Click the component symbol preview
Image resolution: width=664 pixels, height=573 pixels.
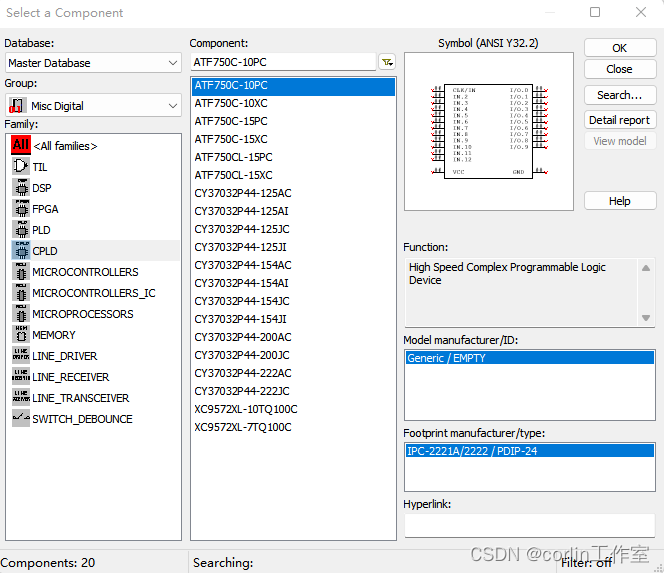[x=489, y=131]
